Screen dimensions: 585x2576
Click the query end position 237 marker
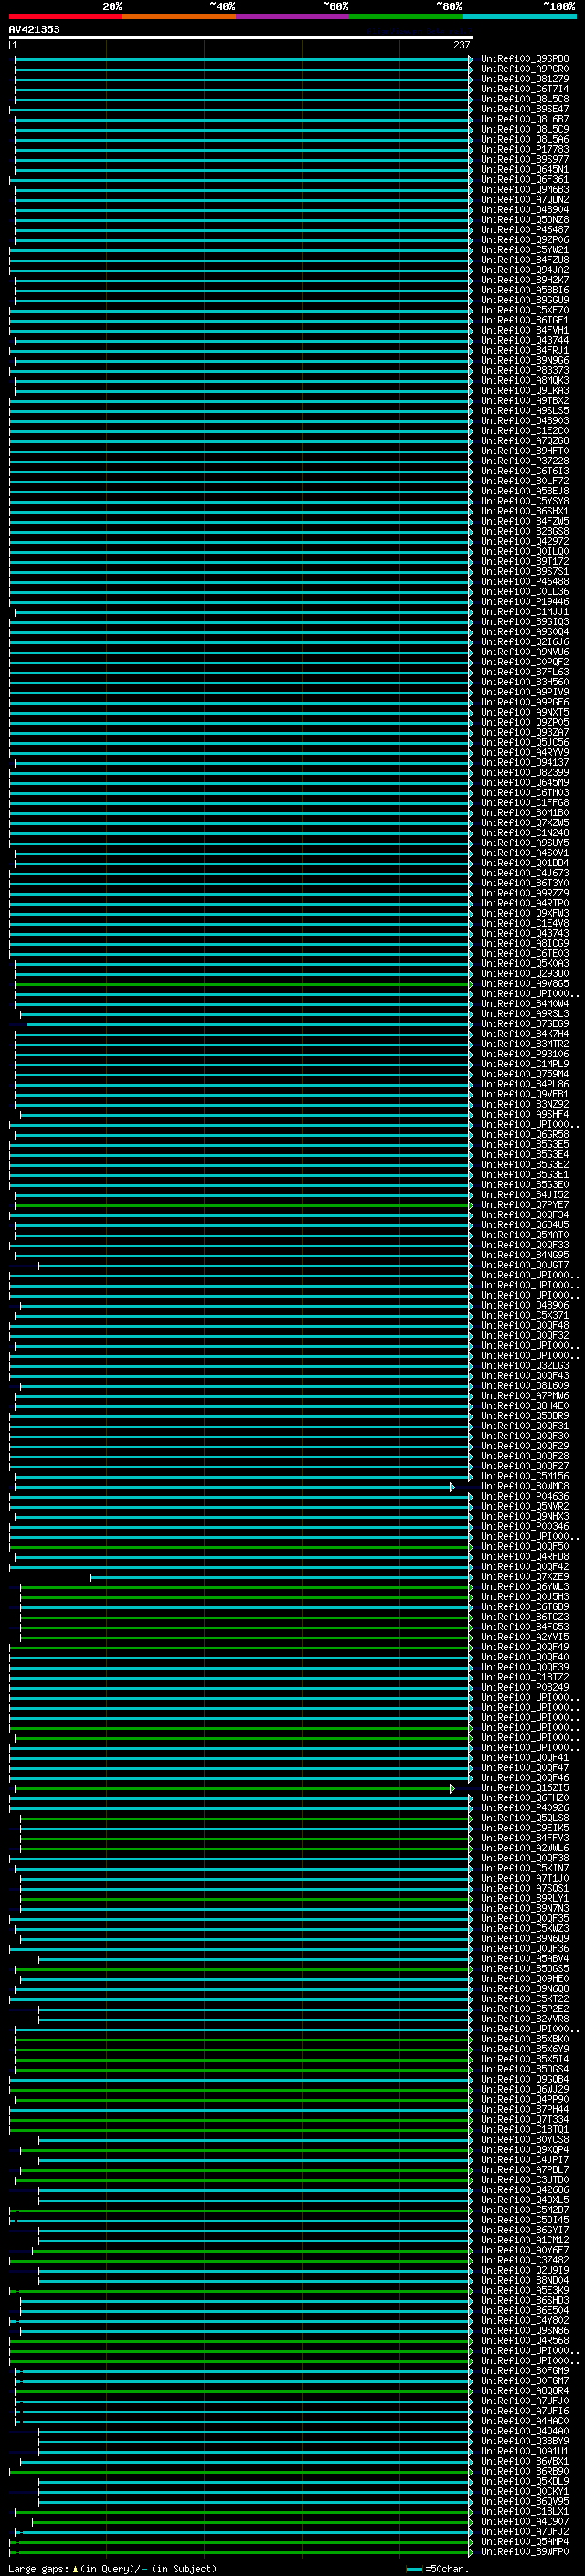tap(461, 46)
